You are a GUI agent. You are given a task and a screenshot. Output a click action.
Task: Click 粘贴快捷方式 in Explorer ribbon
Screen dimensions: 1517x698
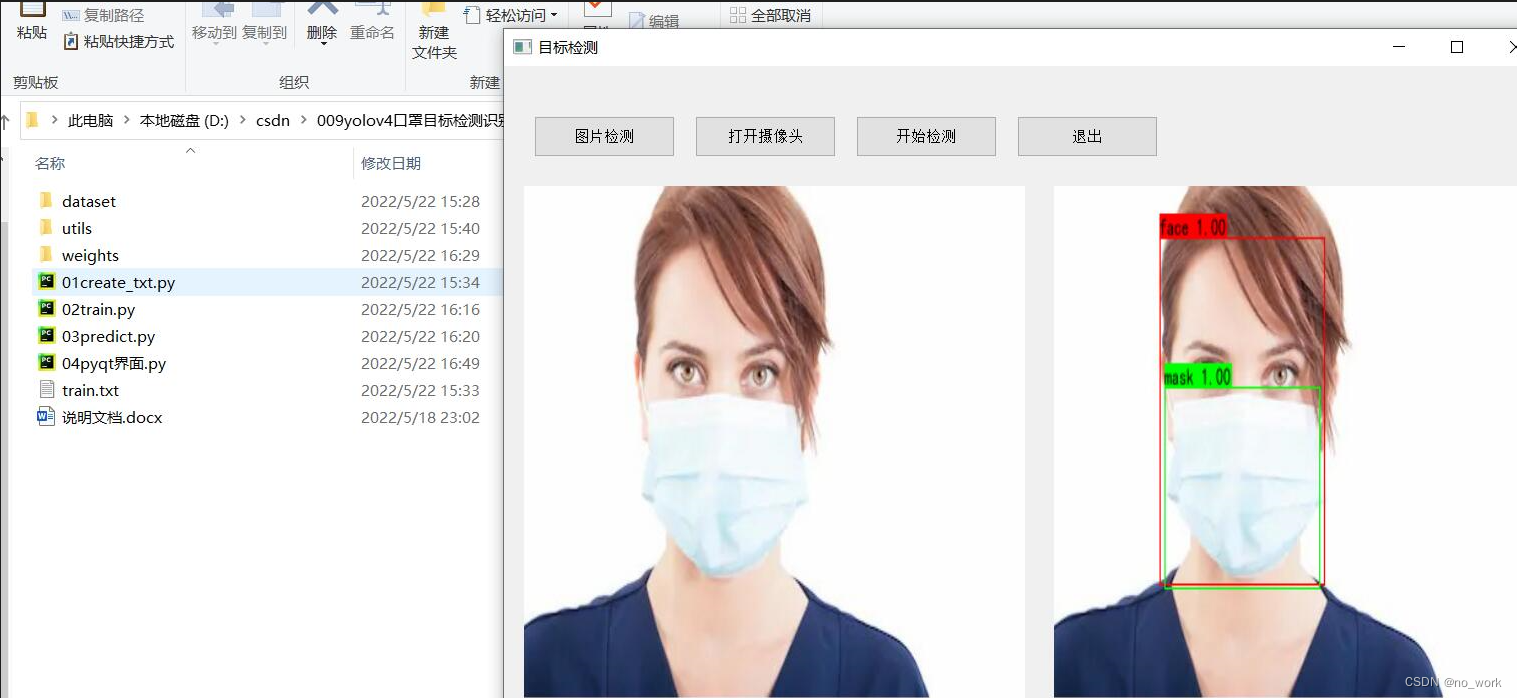[x=118, y=41]
